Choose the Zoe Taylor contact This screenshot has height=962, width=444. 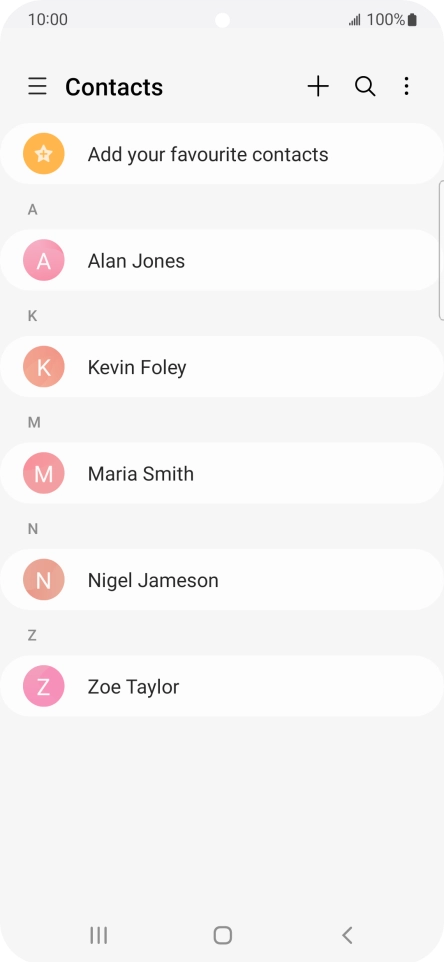click(x=221, y=686)
